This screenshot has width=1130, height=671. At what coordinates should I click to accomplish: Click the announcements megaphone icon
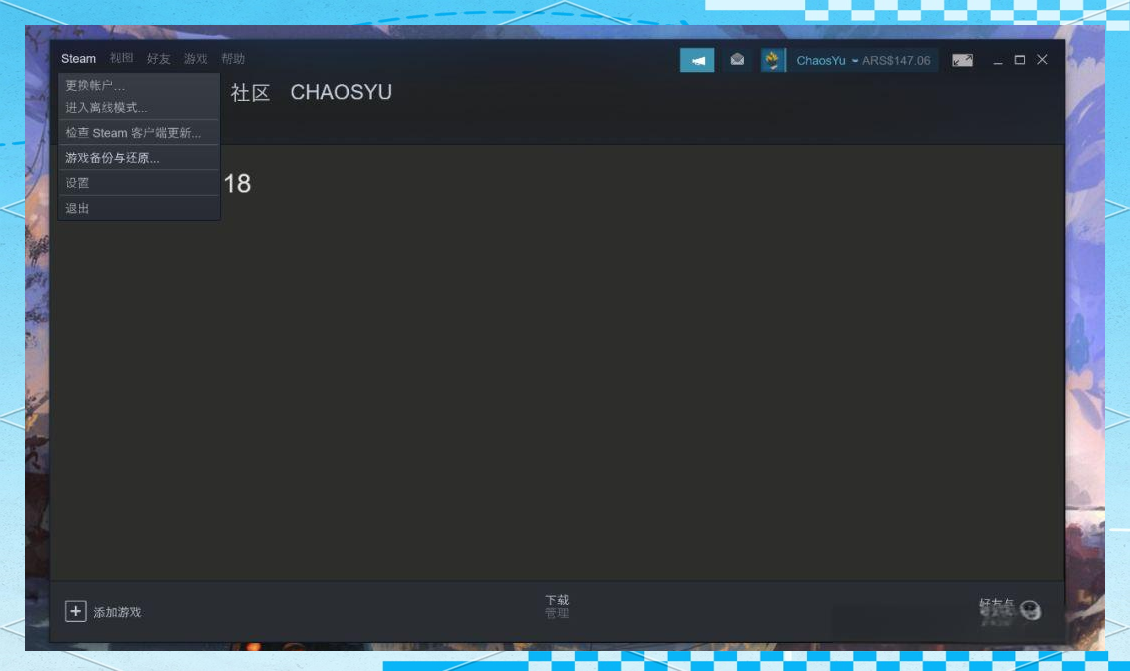point(697,61)
